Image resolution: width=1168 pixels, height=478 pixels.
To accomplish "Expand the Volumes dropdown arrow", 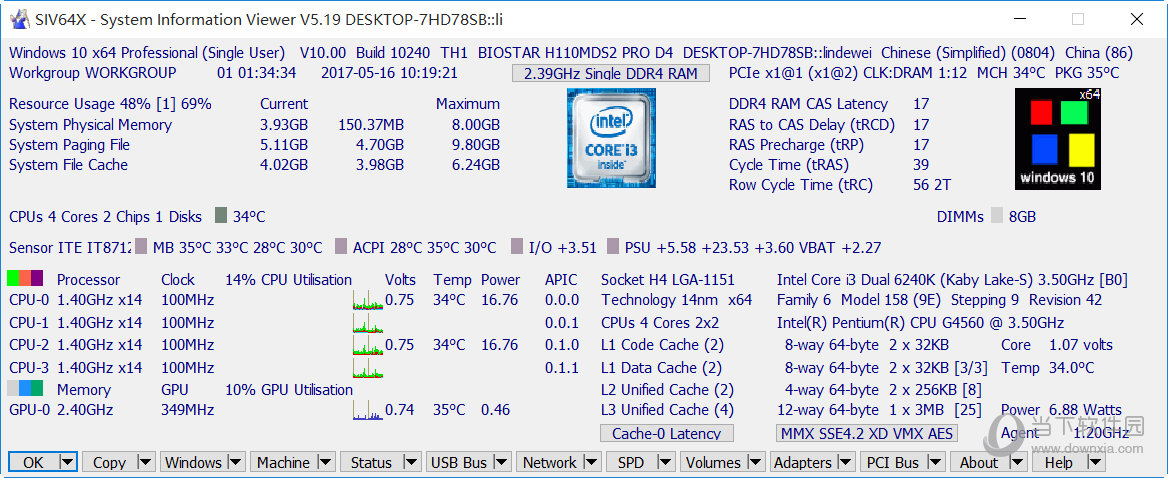I will [x=756, y=462].
